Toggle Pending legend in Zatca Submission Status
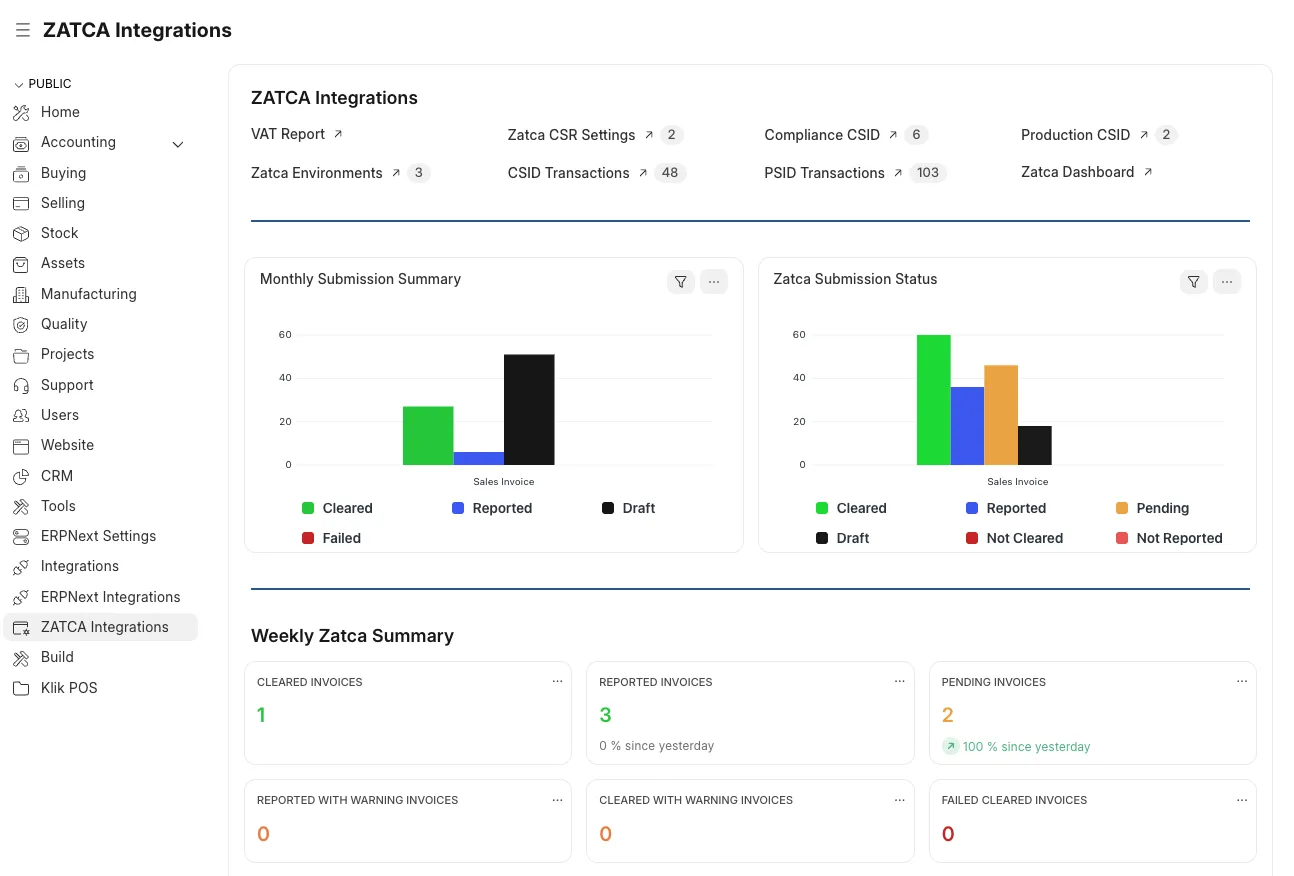The height and width of the screenshot is (876, 1294). pos(1151,508)
